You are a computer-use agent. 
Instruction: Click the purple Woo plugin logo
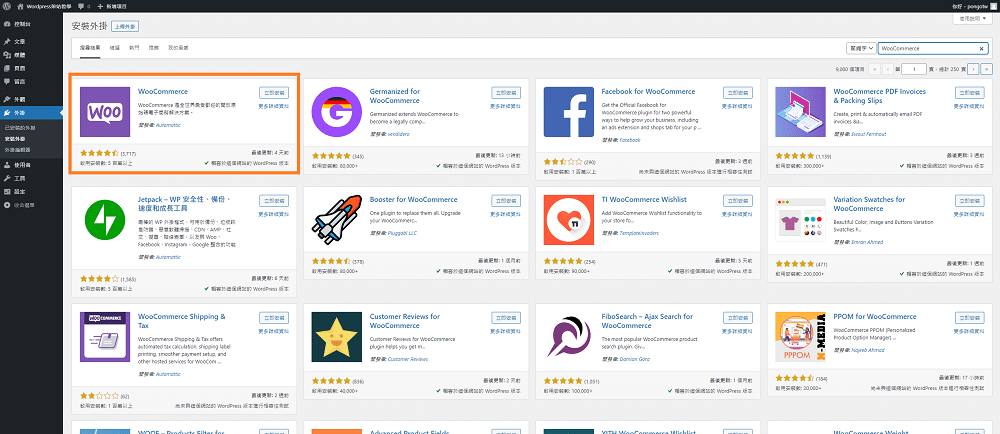pyautogui.click(x=105, y=112)
